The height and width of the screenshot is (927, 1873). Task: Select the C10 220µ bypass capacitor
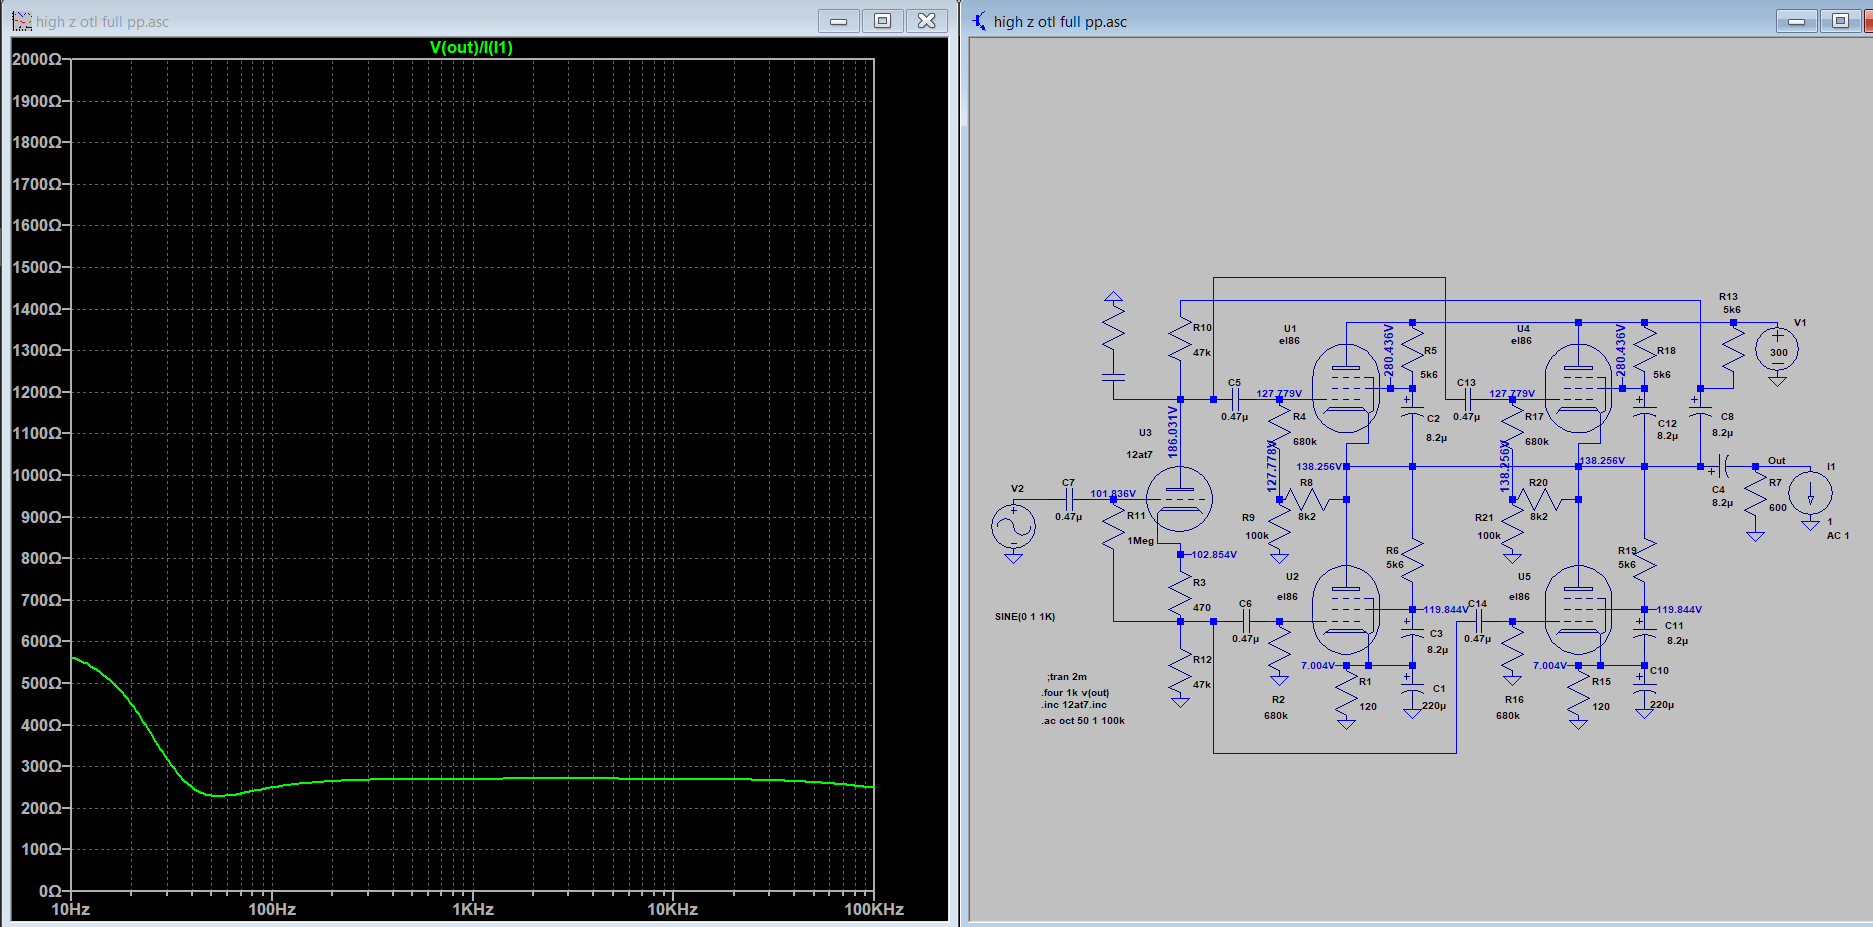click(1644, 690)
